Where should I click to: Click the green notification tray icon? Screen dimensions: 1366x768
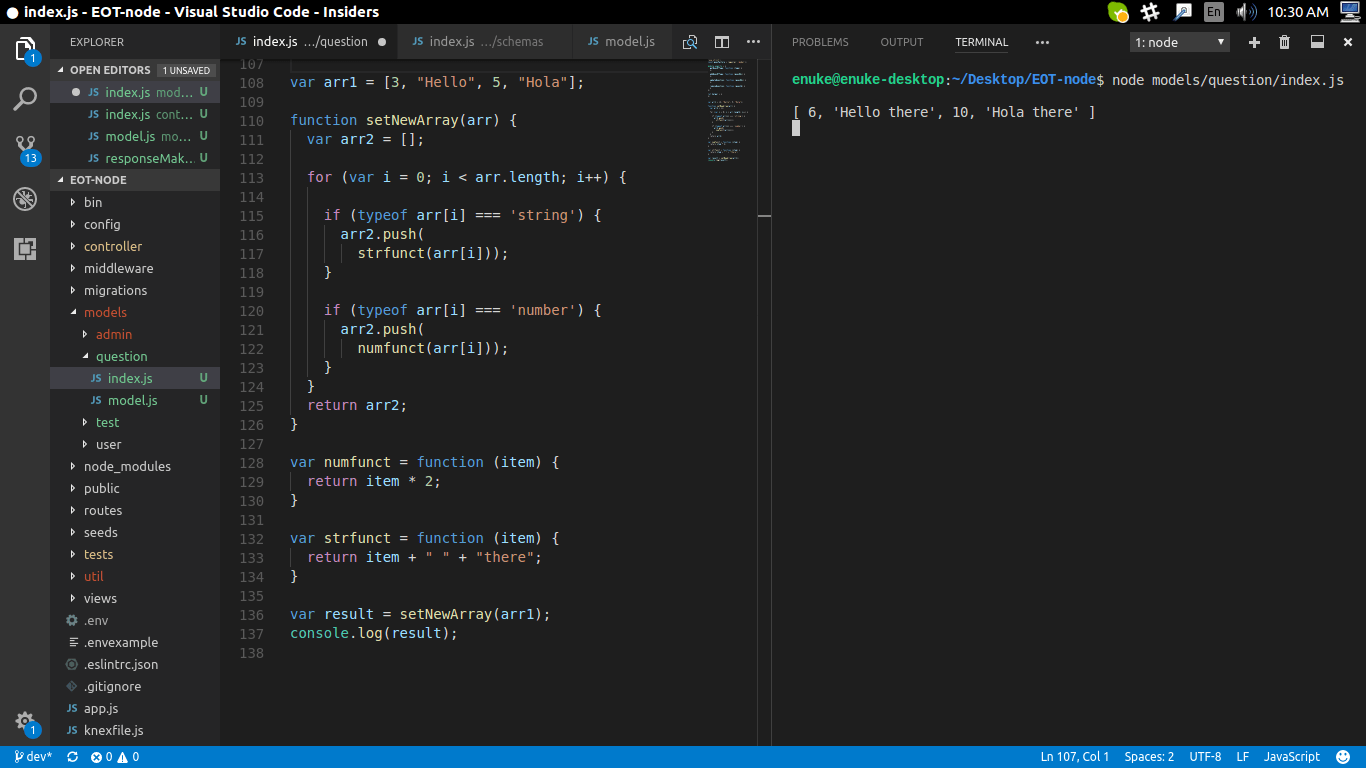[x=1118, y=12]
